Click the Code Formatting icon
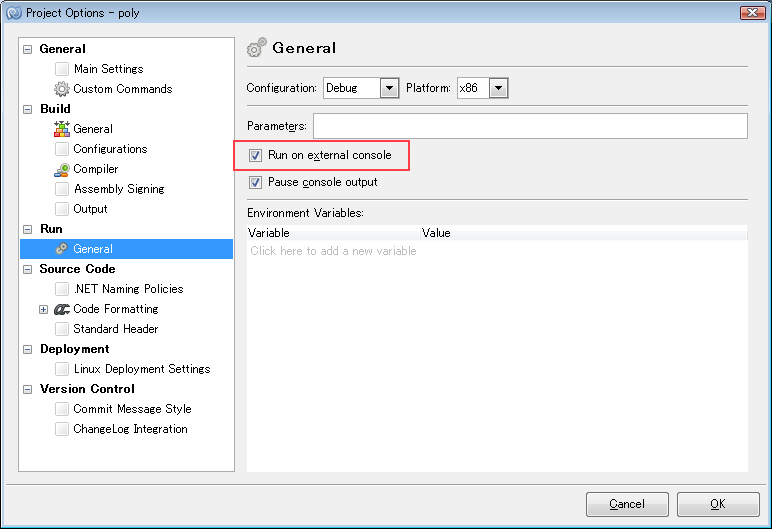This screenshot has width=772, height=529. coord(62,309)
